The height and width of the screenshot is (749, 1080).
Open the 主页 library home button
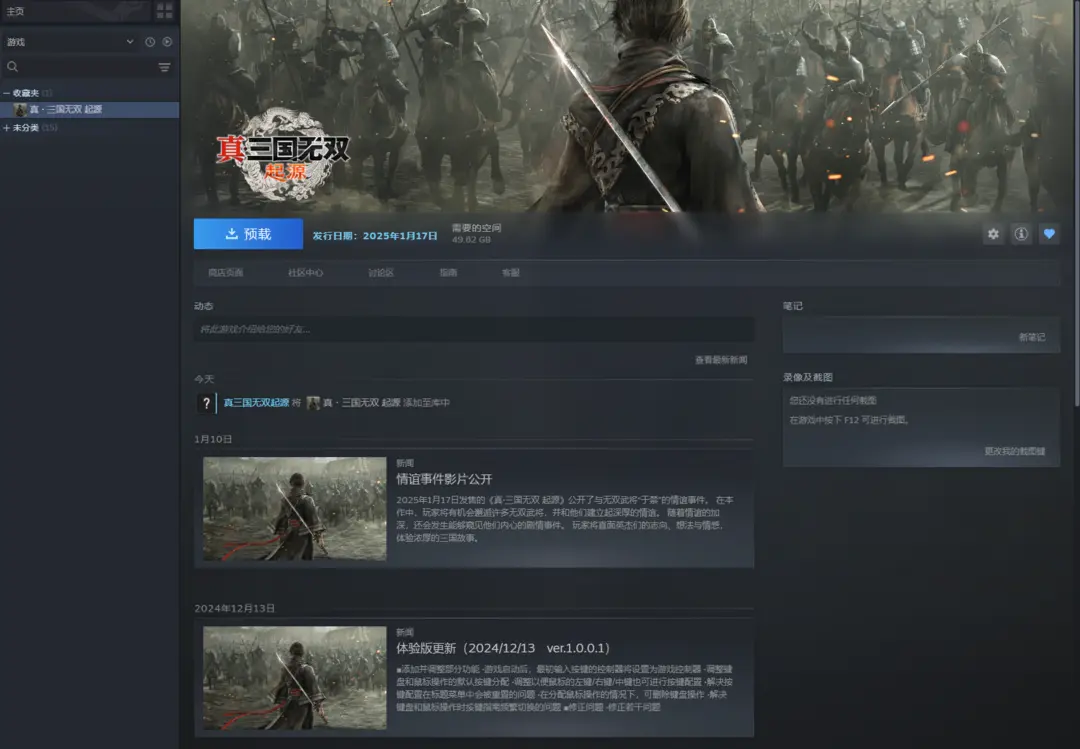[x=74, y=11]
